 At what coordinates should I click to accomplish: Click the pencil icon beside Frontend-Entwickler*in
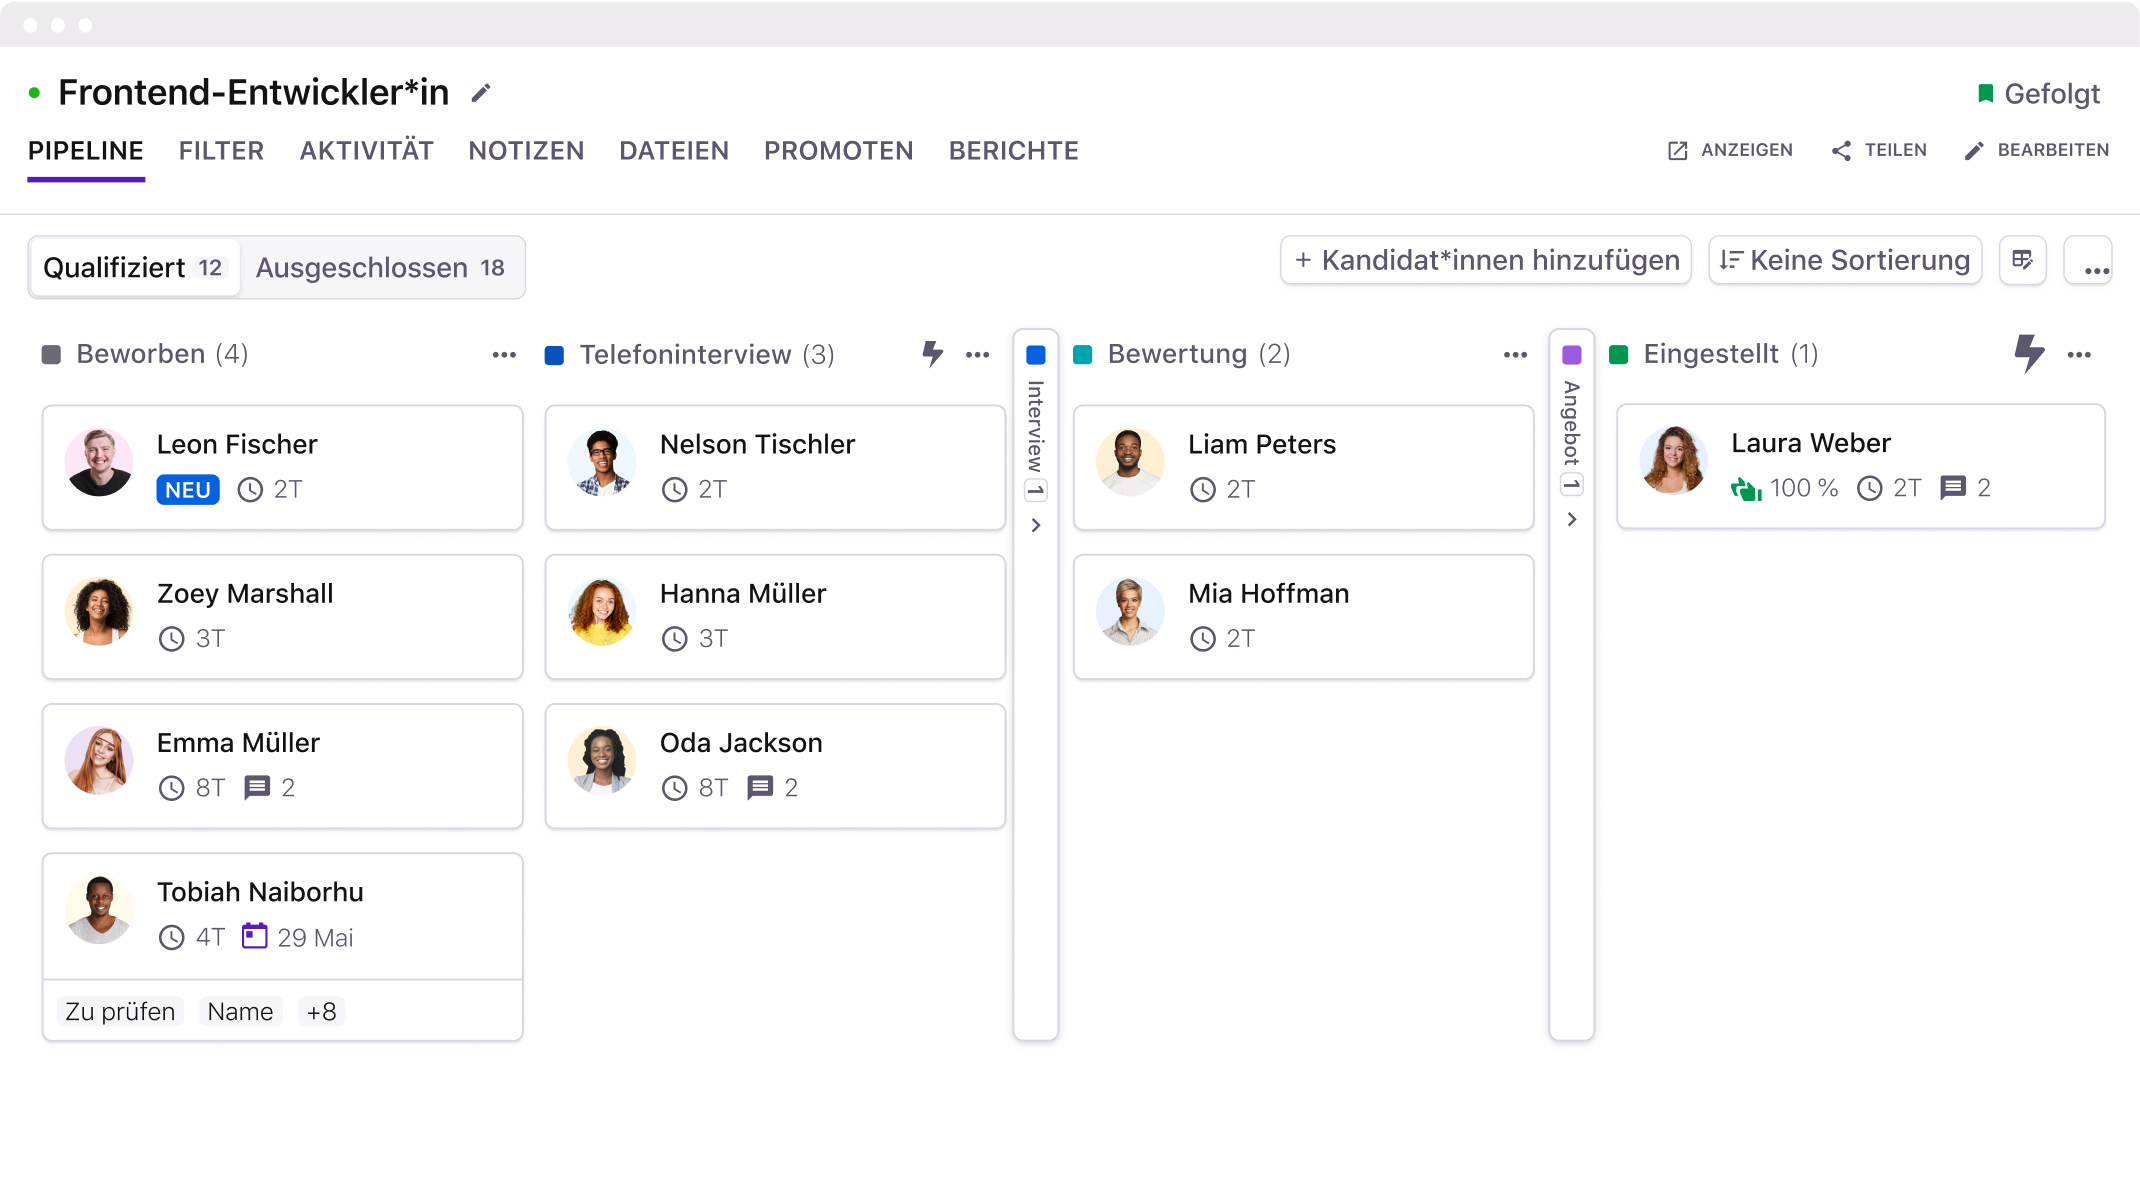pos(480,92)
